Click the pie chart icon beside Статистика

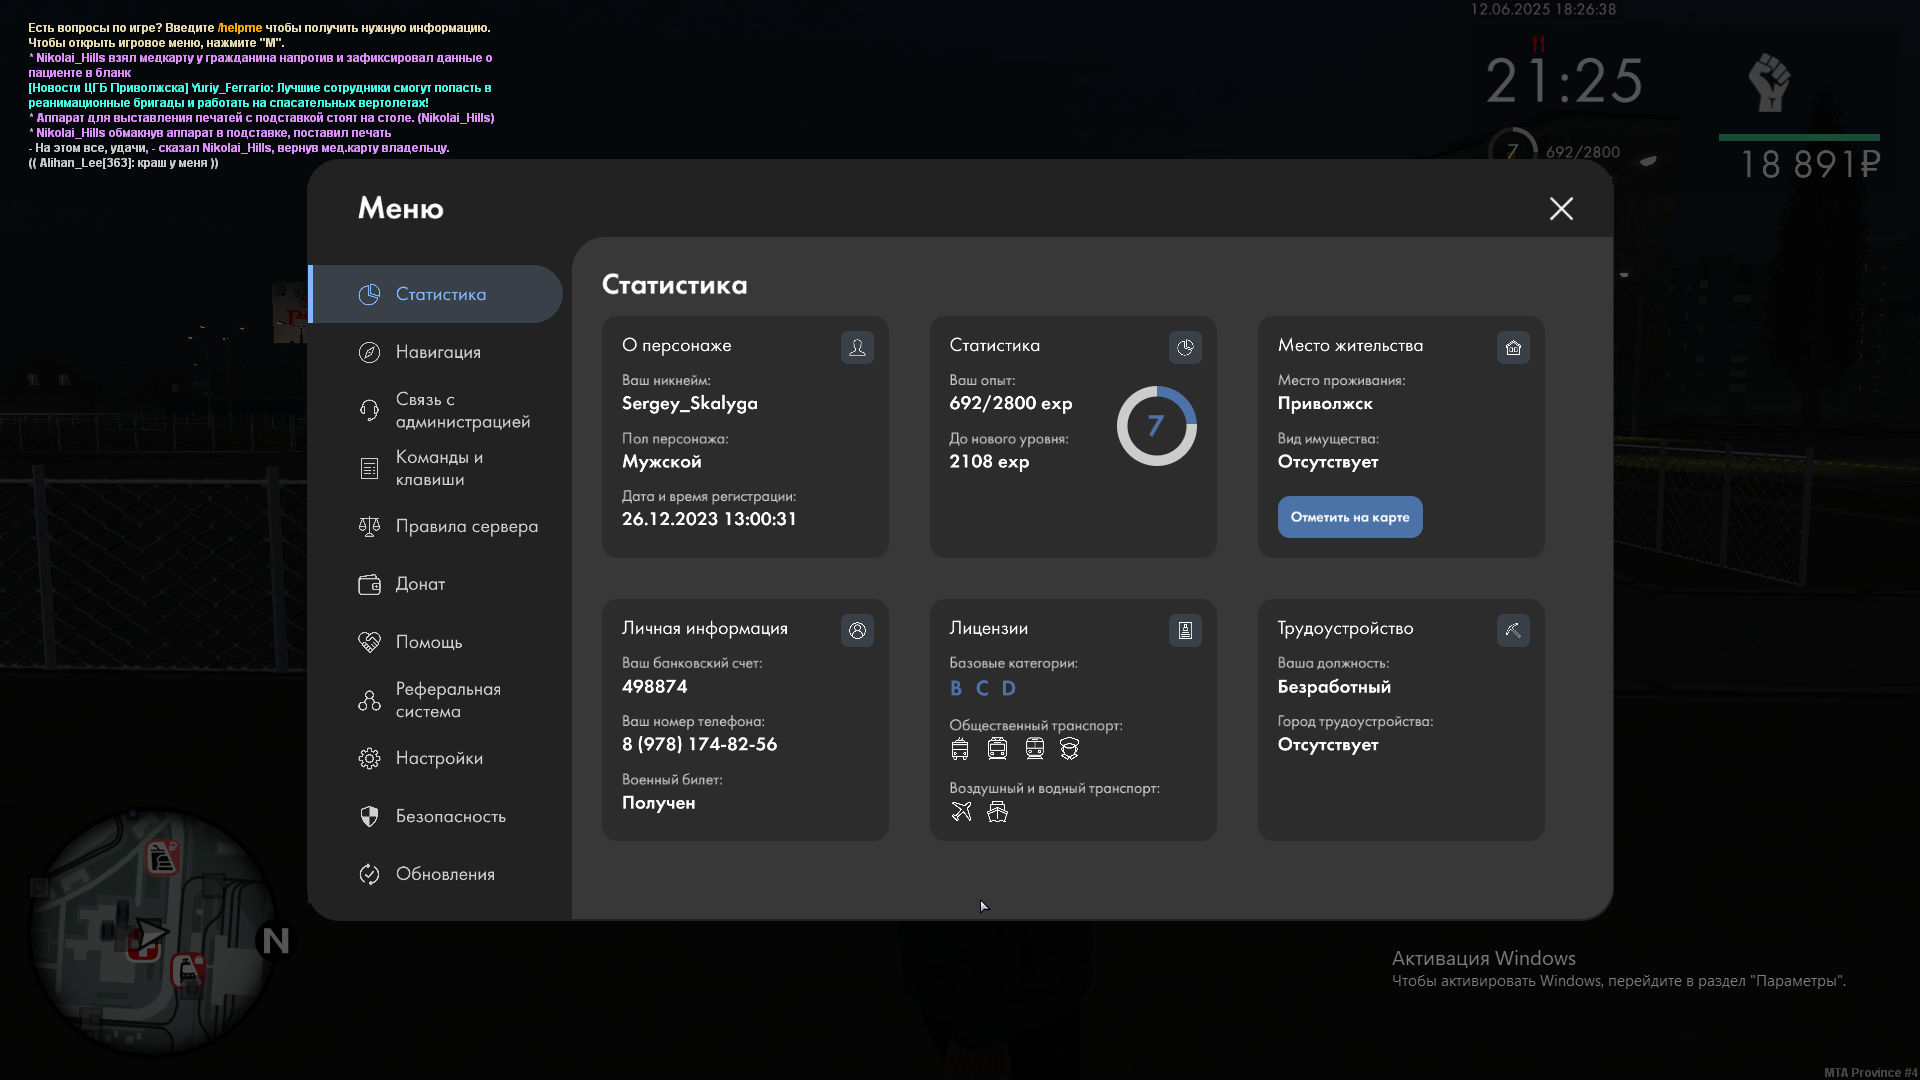pyautogui.click(x=369, y=294)
